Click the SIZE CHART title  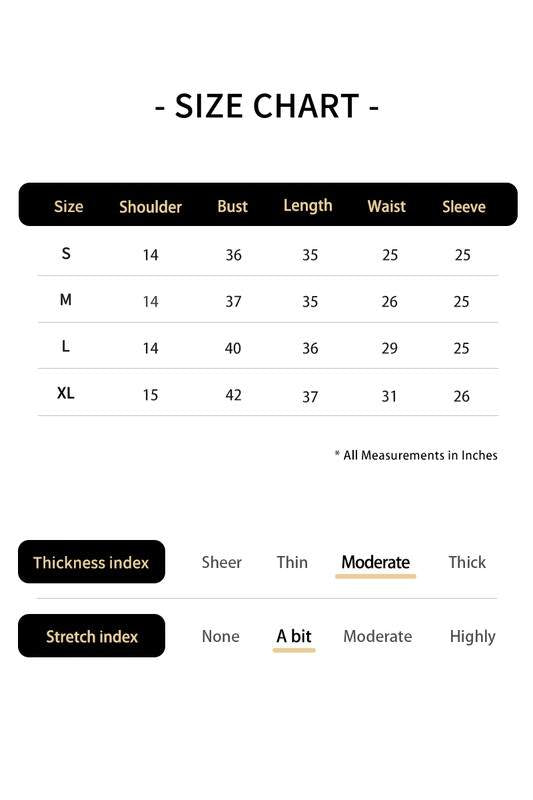coord(267,106)
